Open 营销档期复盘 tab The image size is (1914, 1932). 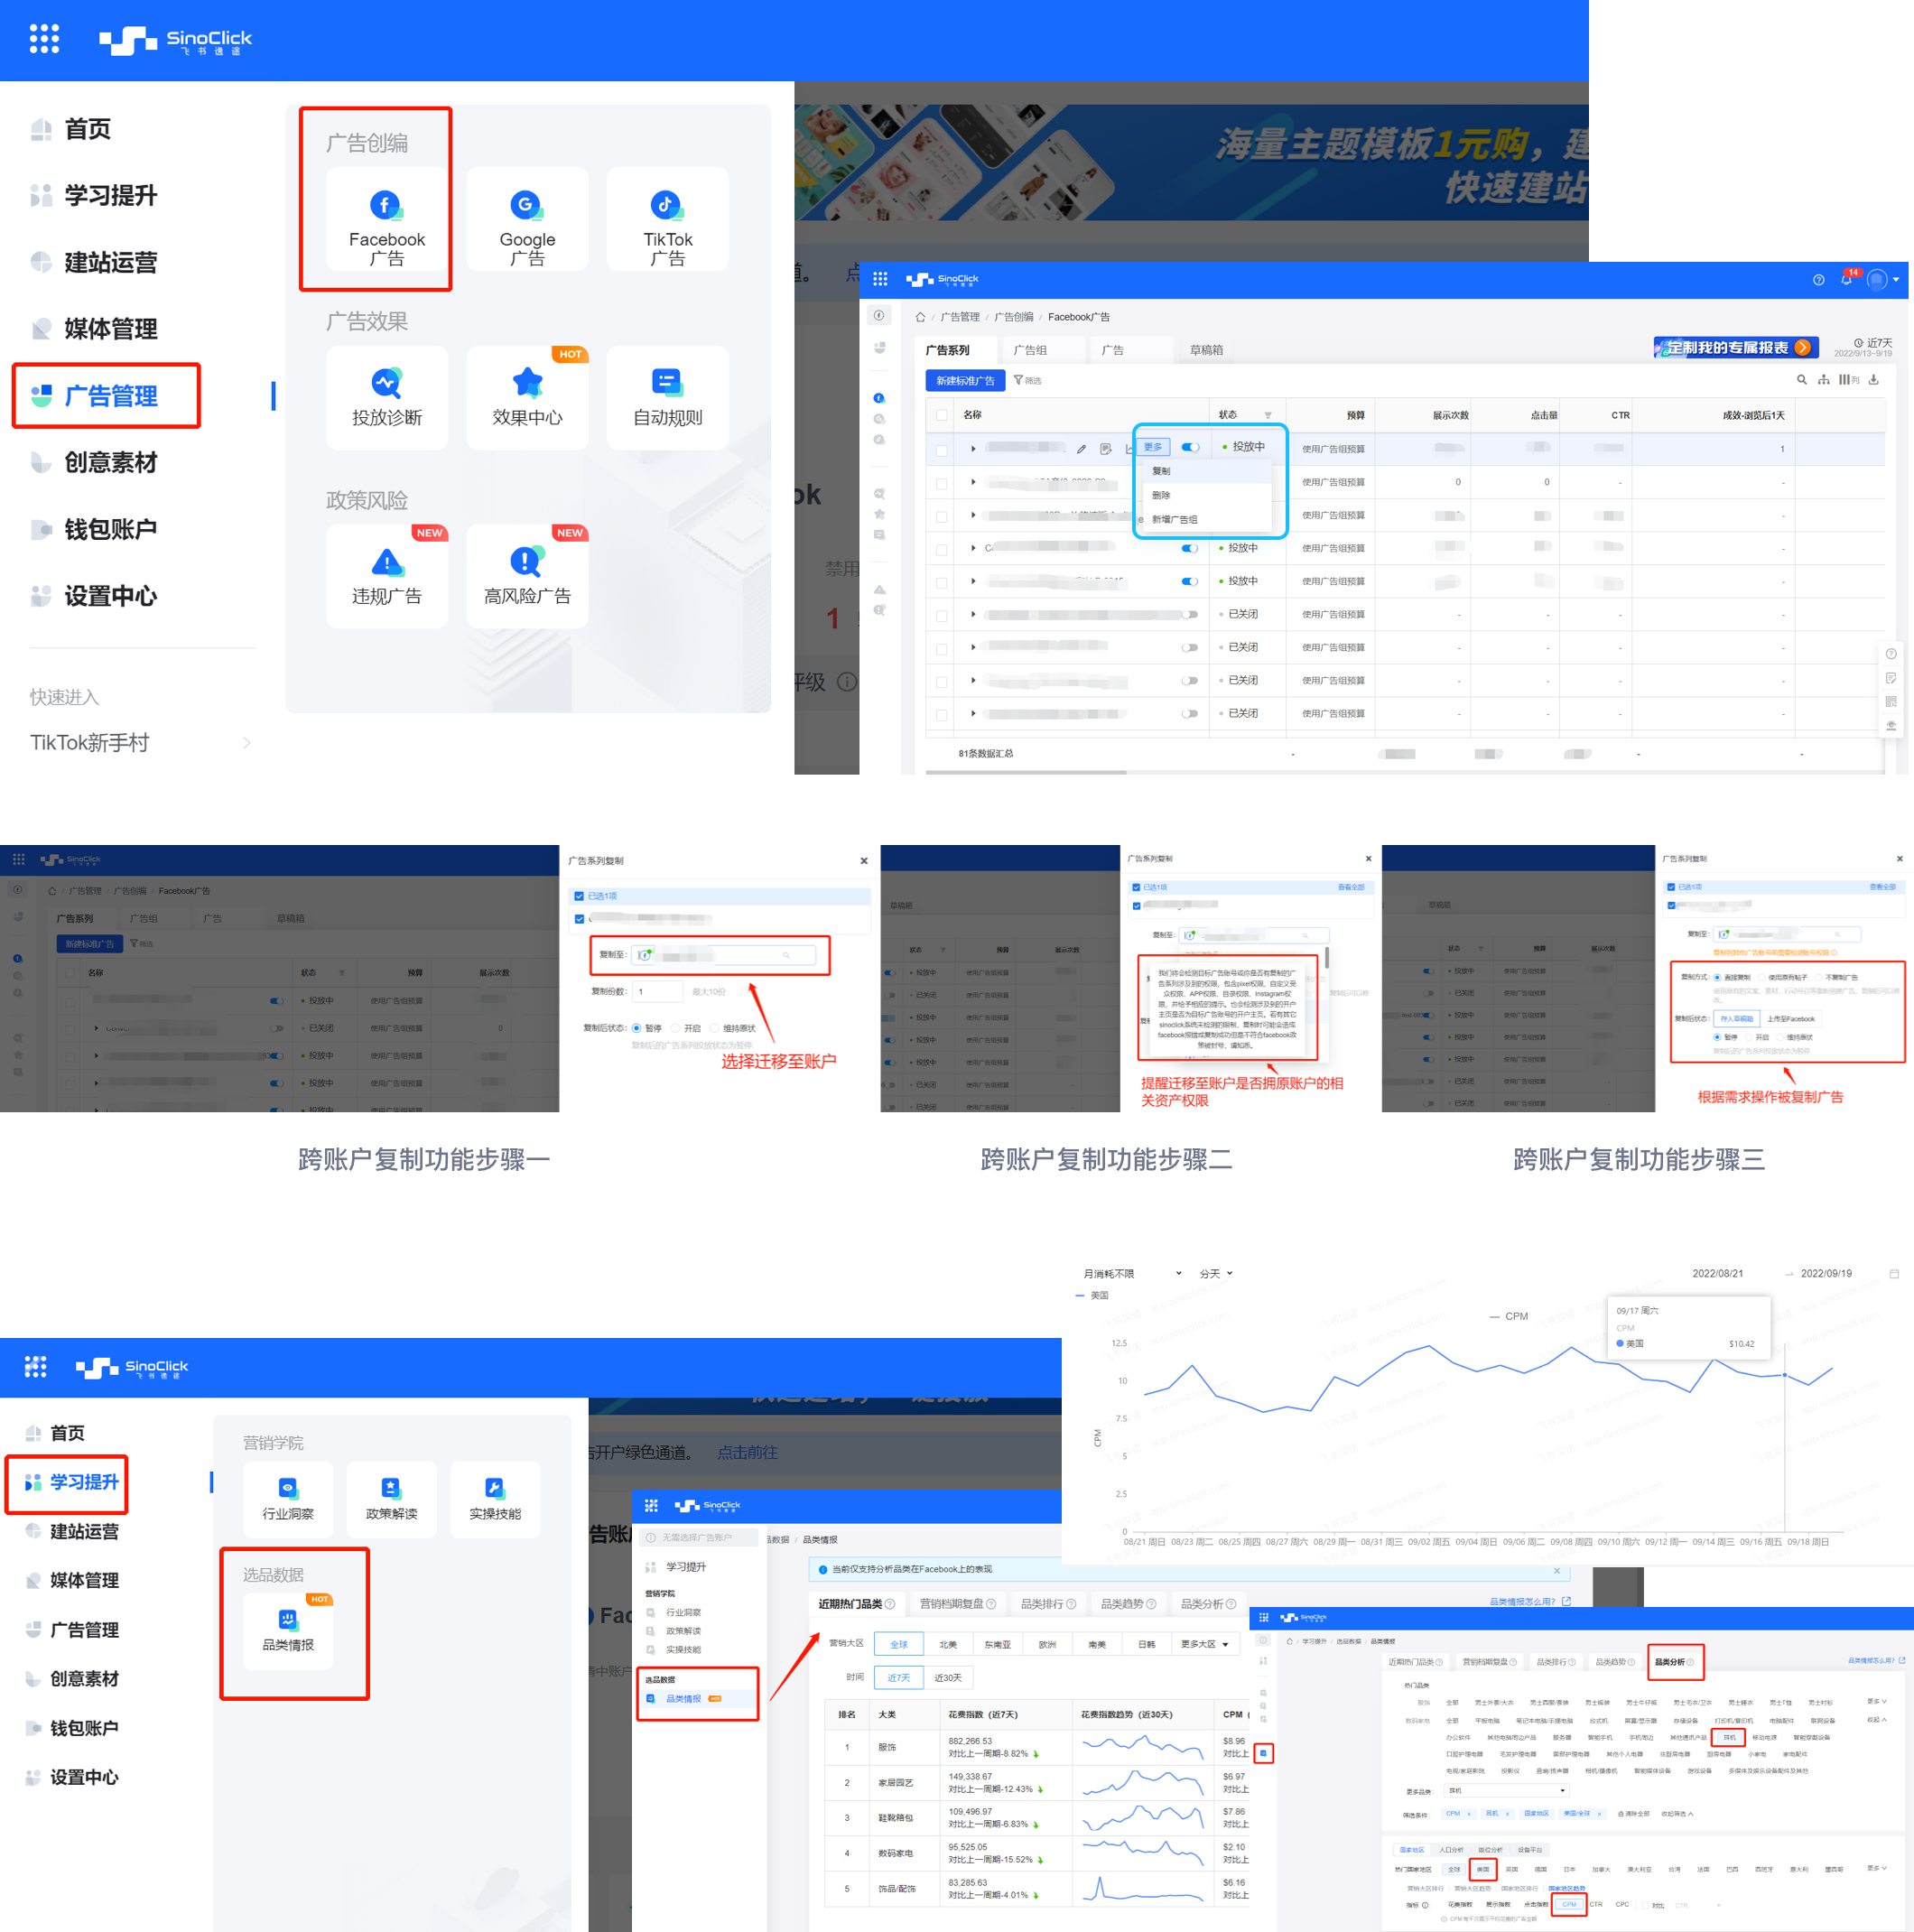coord(957,1604)
